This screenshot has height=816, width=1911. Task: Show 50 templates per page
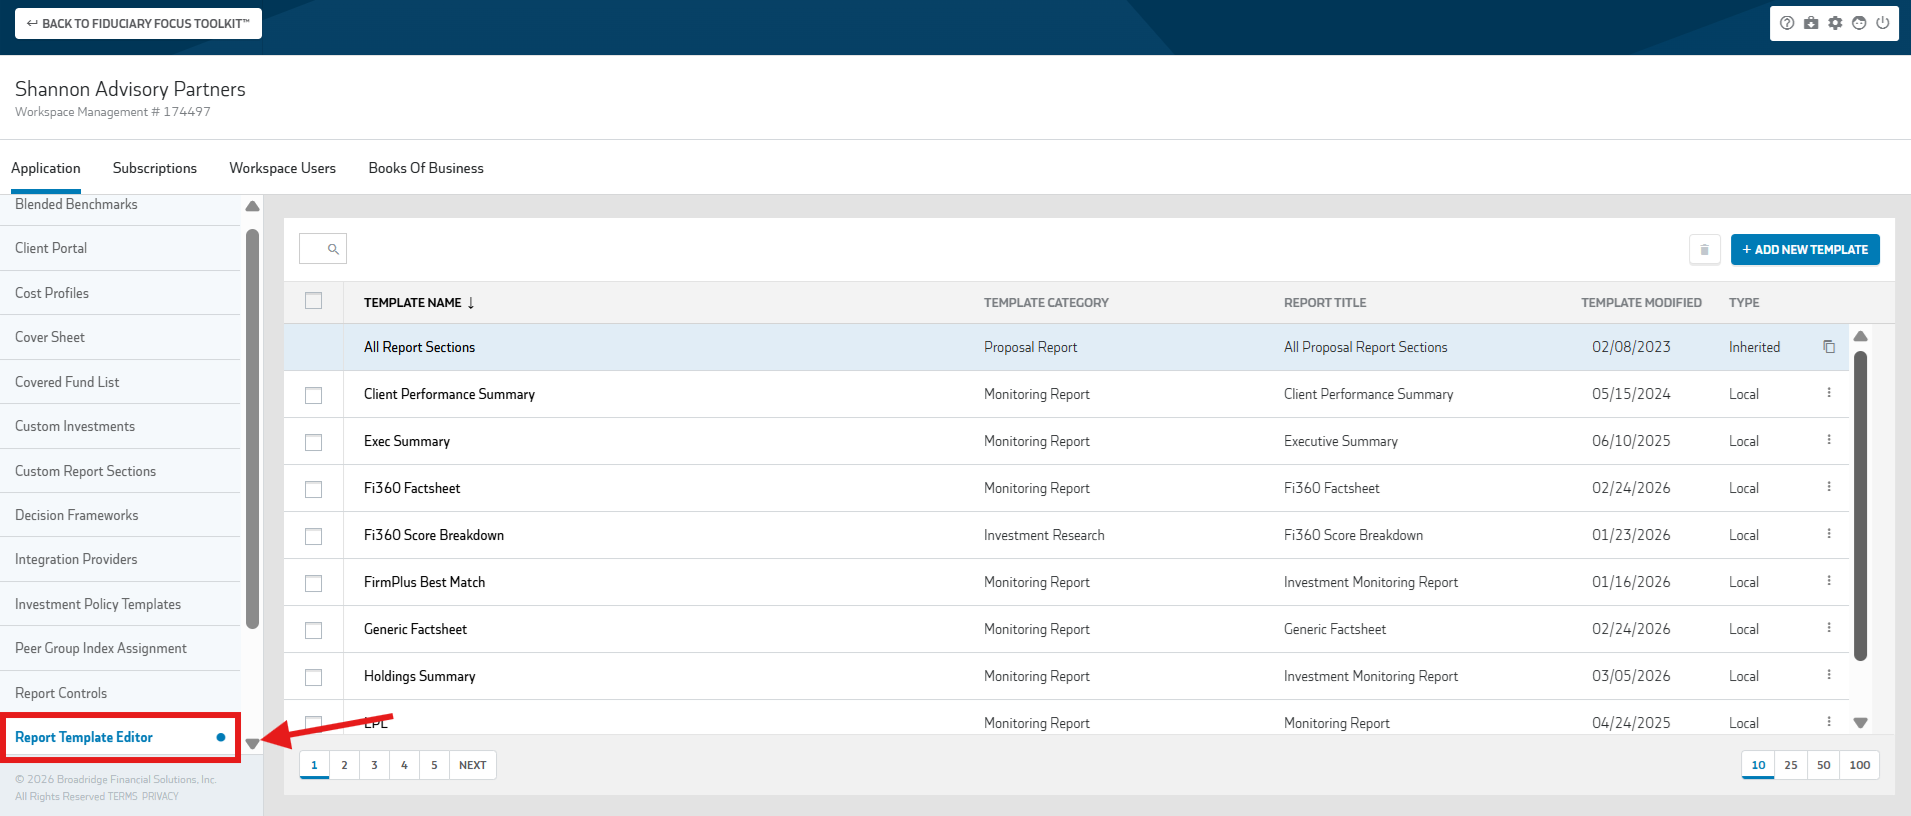coord(1824,765)
